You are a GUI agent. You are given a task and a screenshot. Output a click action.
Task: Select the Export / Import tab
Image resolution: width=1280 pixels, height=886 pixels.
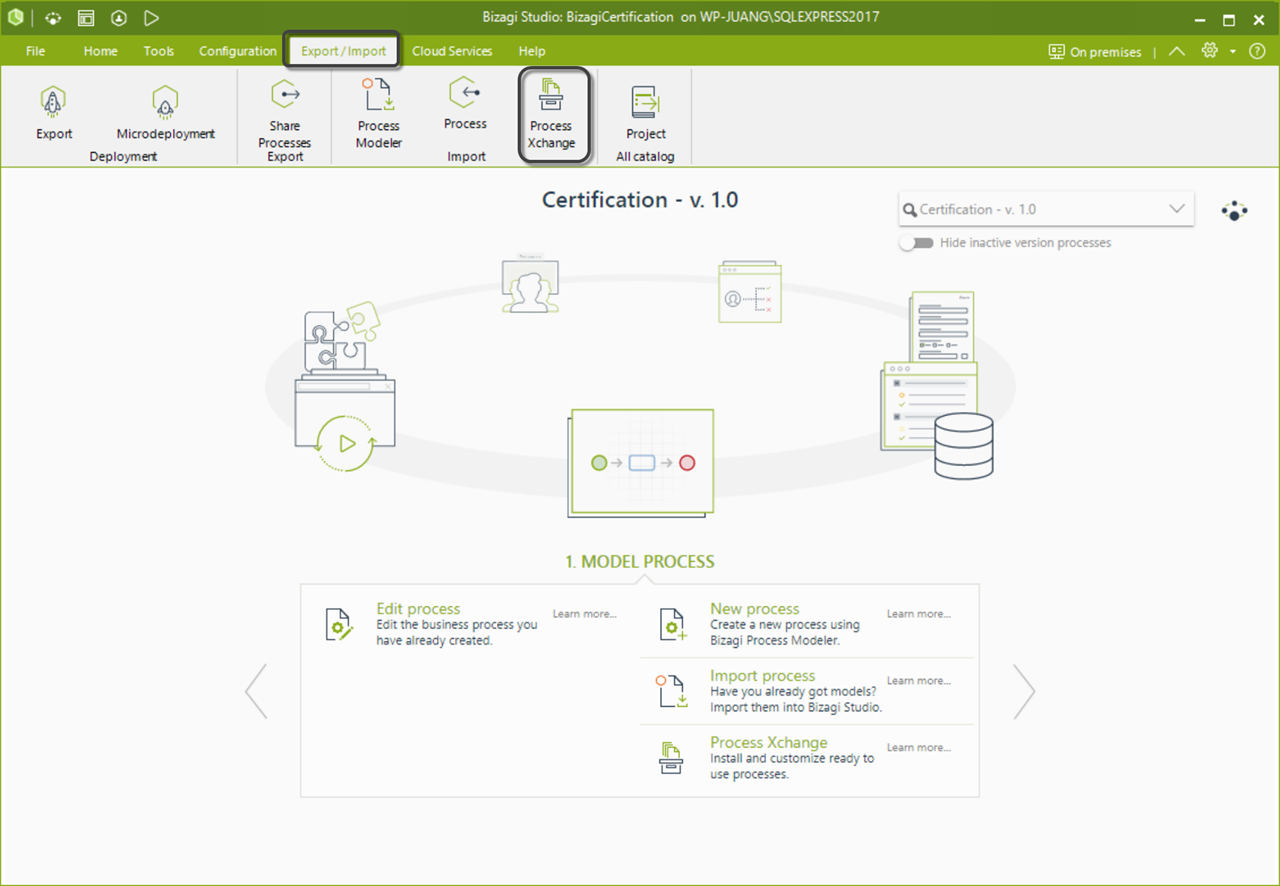click(344, 51)
